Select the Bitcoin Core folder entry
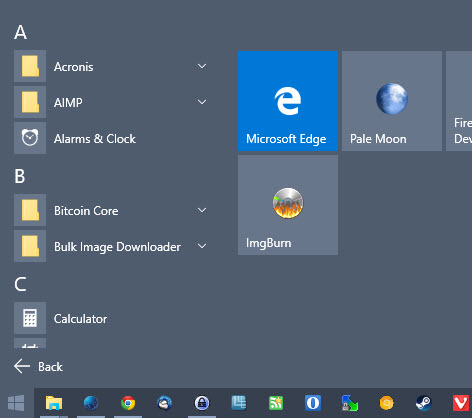 point(112,210)
